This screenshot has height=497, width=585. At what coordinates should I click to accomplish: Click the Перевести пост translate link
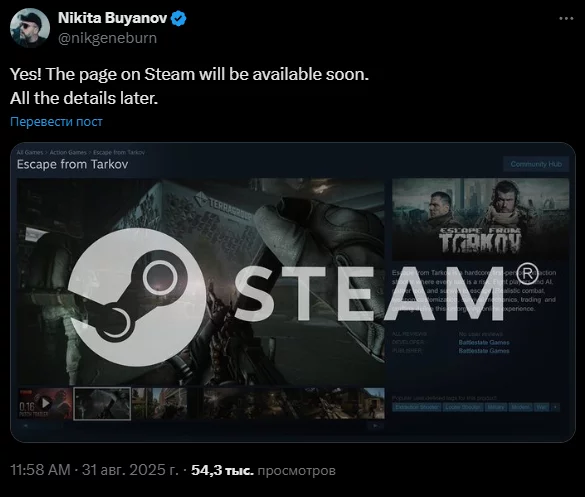tap(56, 122)
